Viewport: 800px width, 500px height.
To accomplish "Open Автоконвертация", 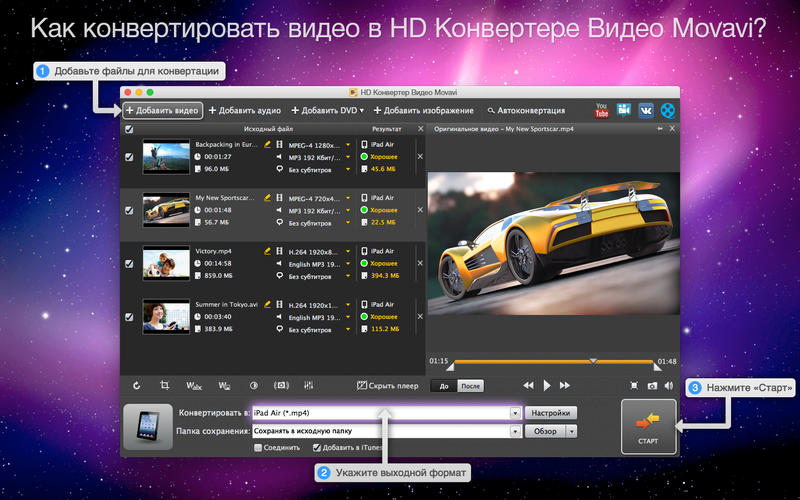I will (526, 111).
